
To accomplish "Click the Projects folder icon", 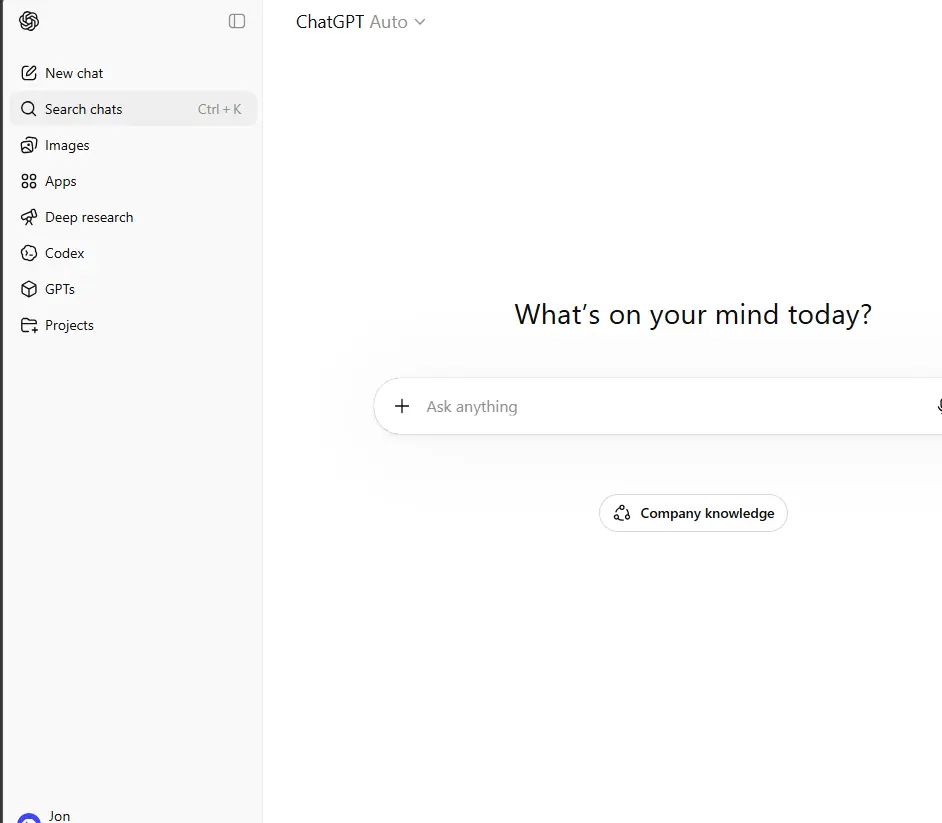I will [29, 326].
